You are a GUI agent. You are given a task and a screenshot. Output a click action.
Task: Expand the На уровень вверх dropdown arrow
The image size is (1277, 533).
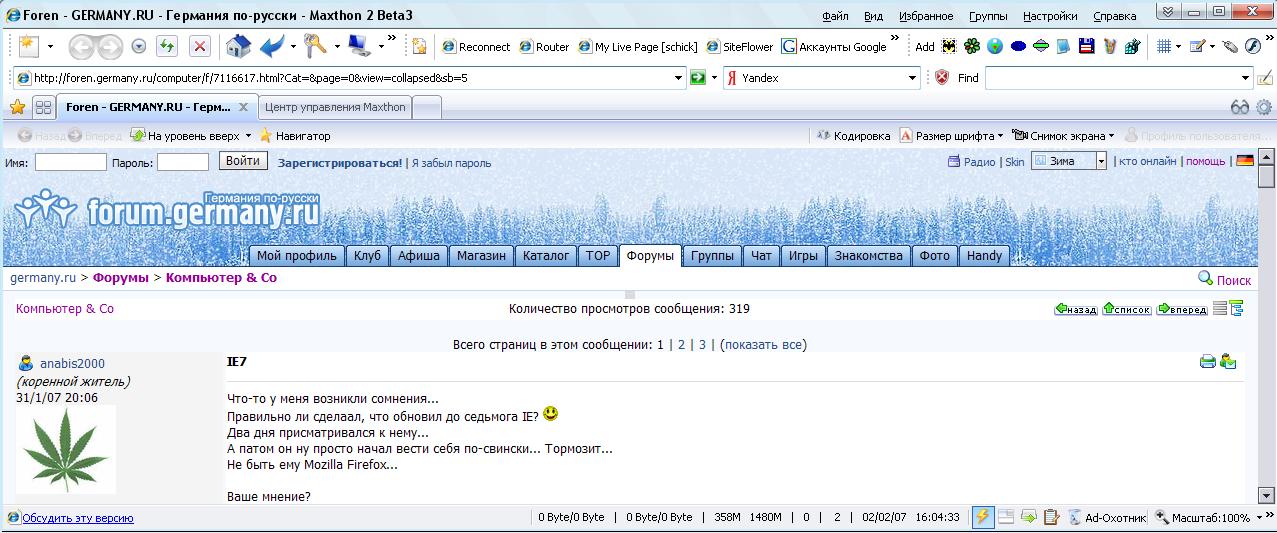[248, 136]
